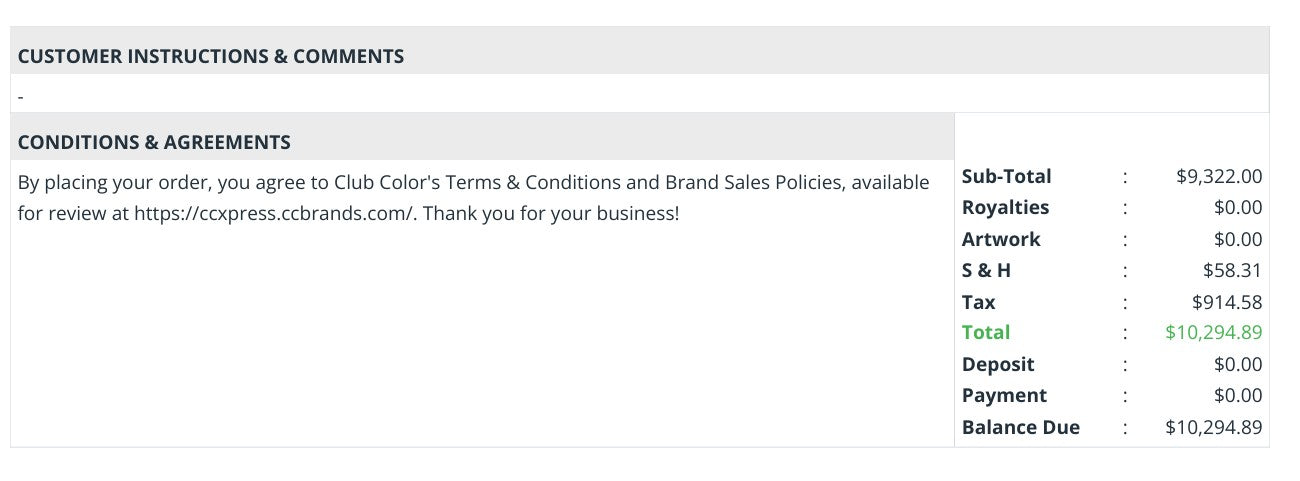This screenshot has height=481, width=1300.
Task: Select the Payment label
Action: [x=1004, y=395]
